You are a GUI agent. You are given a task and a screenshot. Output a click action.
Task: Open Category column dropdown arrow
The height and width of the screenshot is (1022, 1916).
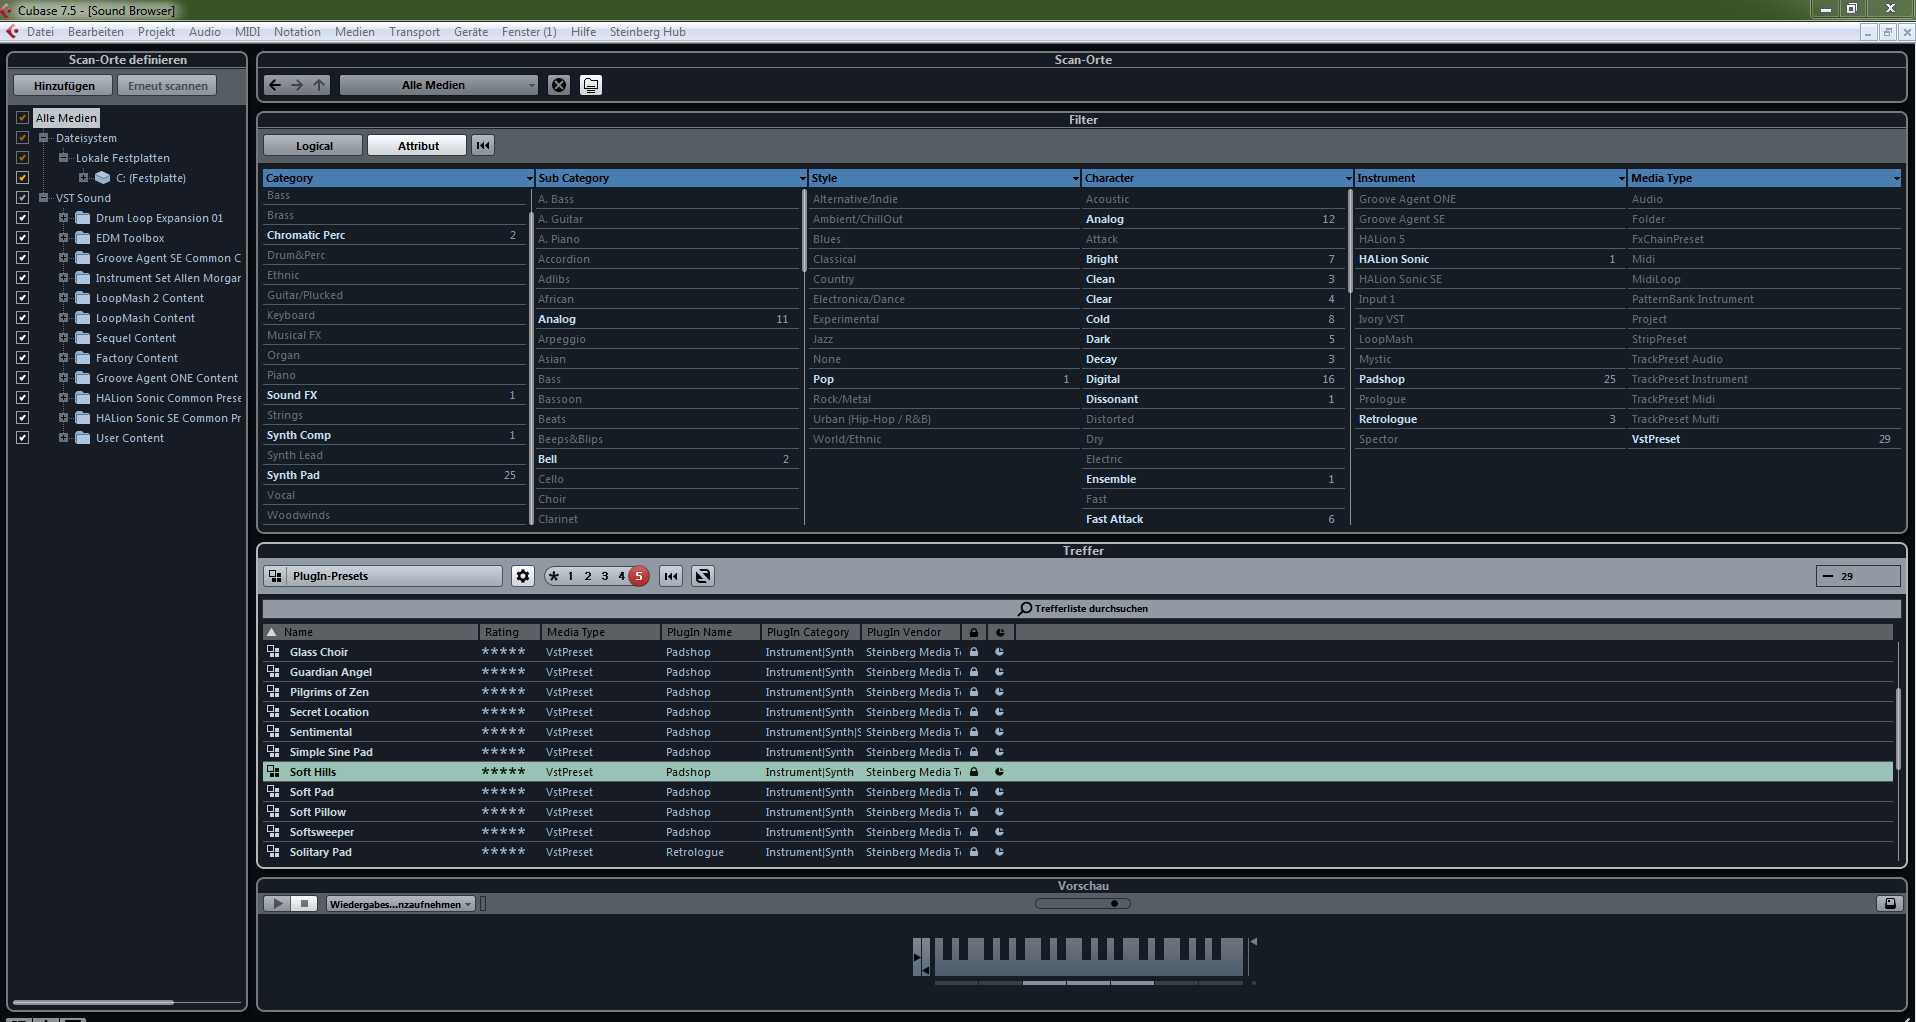tap(529, 179)
